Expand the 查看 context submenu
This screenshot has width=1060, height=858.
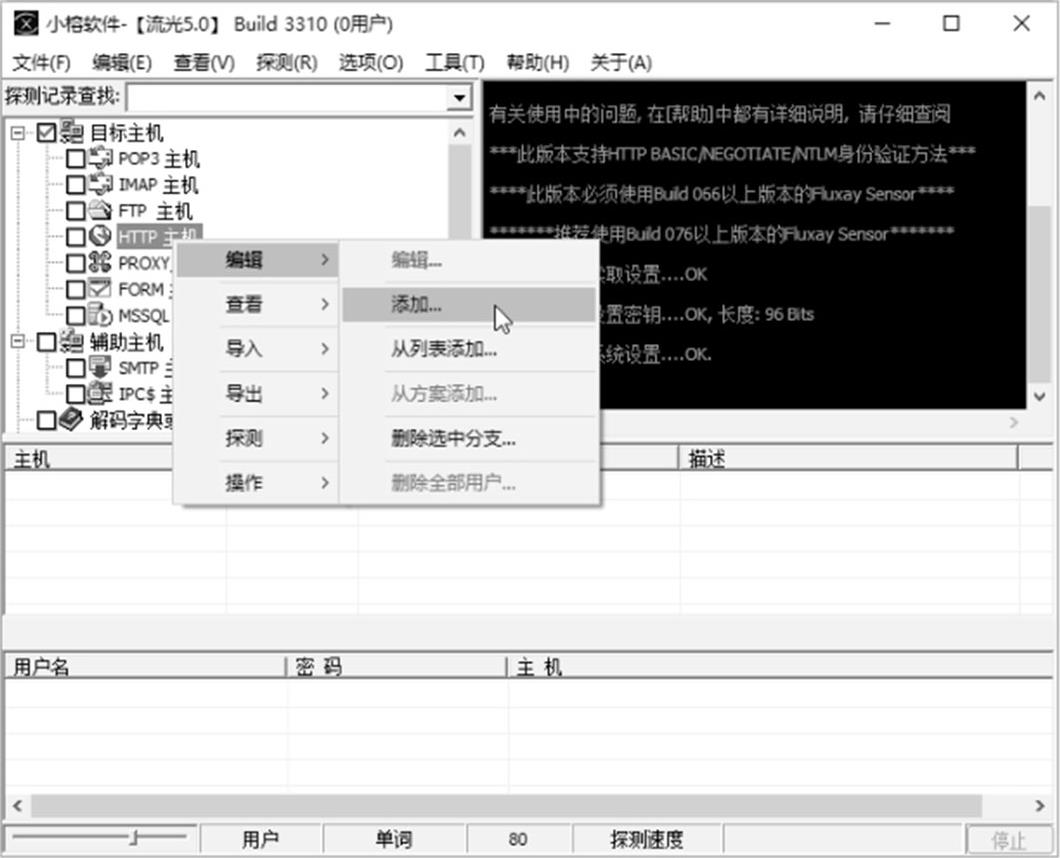click(258, 304)
